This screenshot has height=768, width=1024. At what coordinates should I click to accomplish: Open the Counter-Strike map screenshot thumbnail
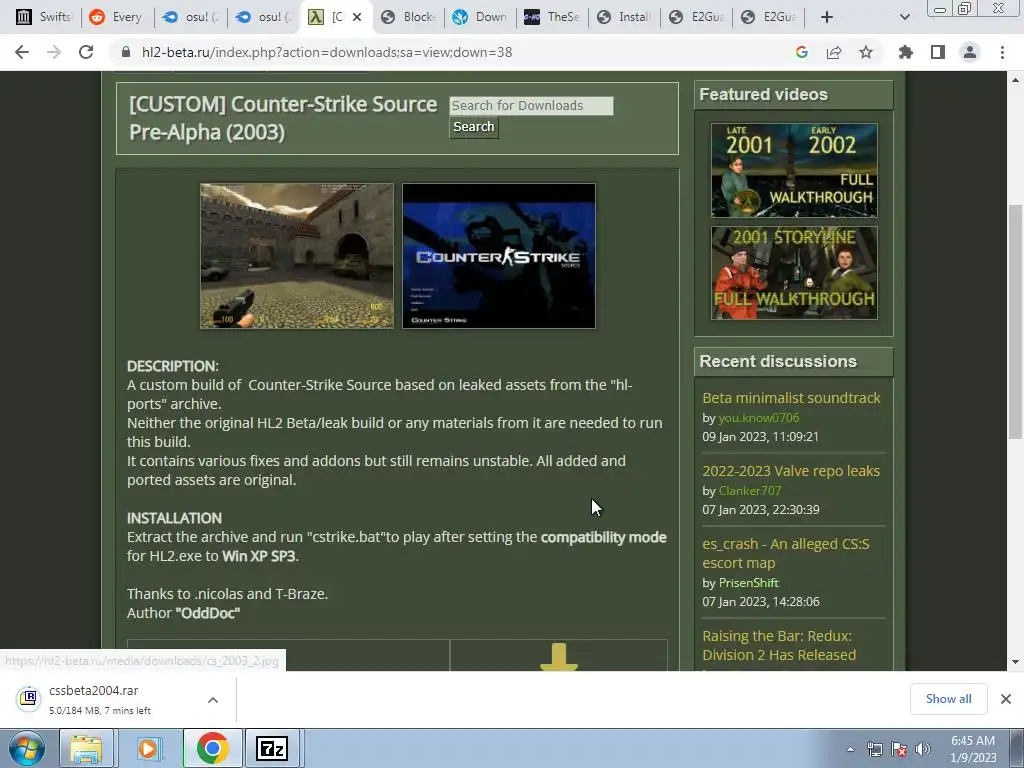297,255
